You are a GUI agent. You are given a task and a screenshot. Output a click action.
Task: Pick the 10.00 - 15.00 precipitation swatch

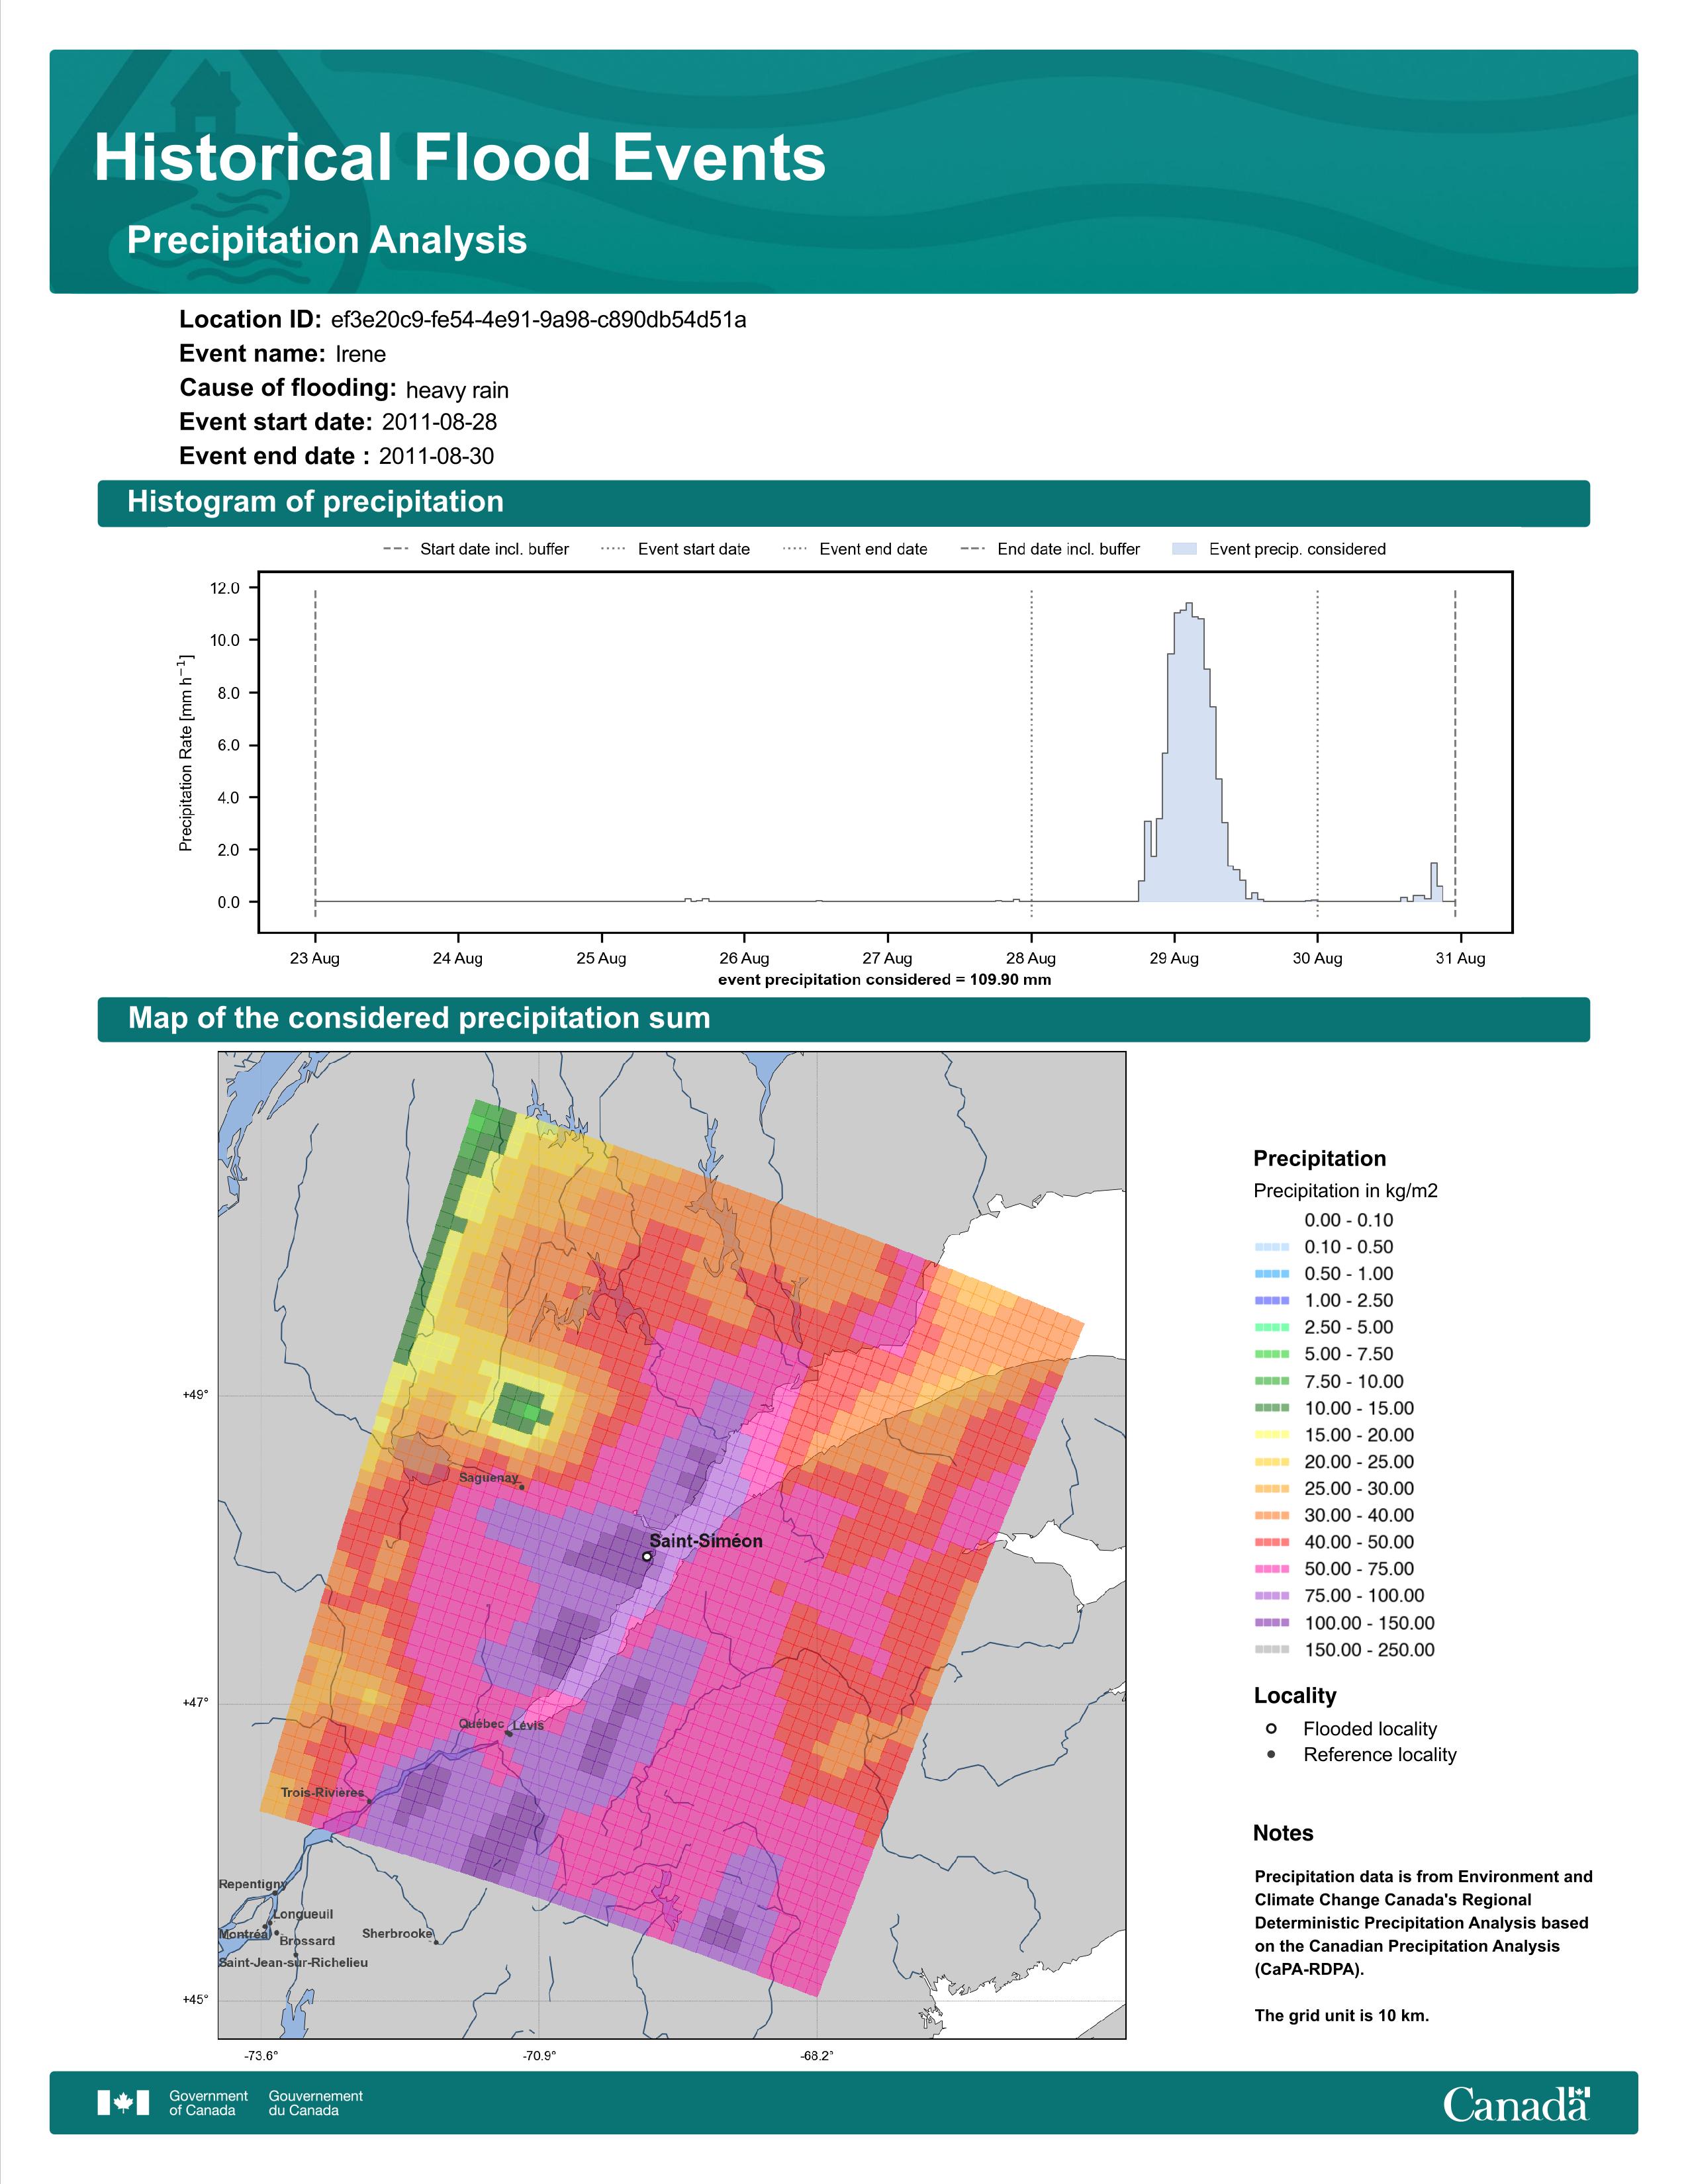pyautogui.click(x=1272, y=1408)
